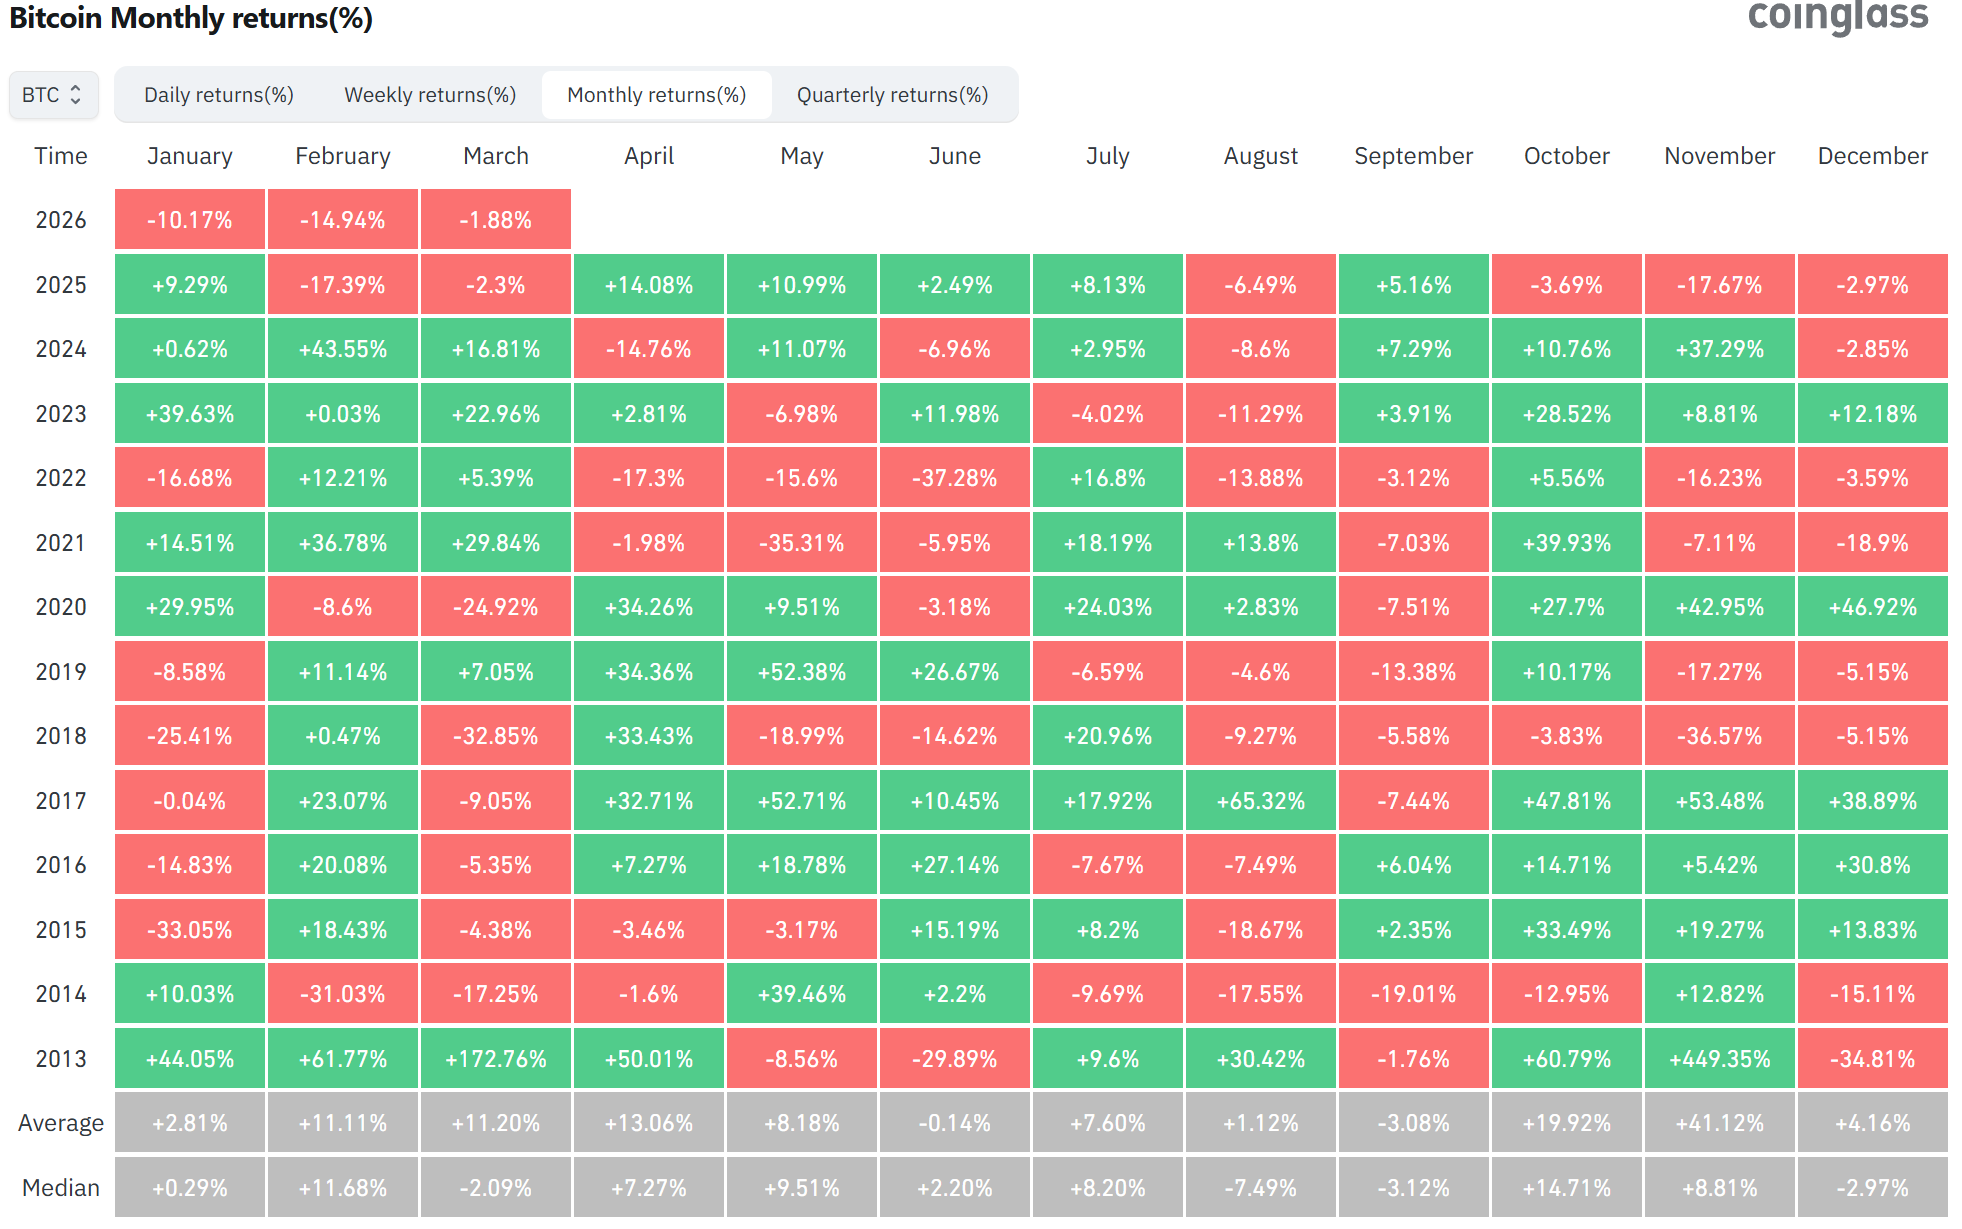Switch to Daily returns(%) tab

(x=218, y=95)
